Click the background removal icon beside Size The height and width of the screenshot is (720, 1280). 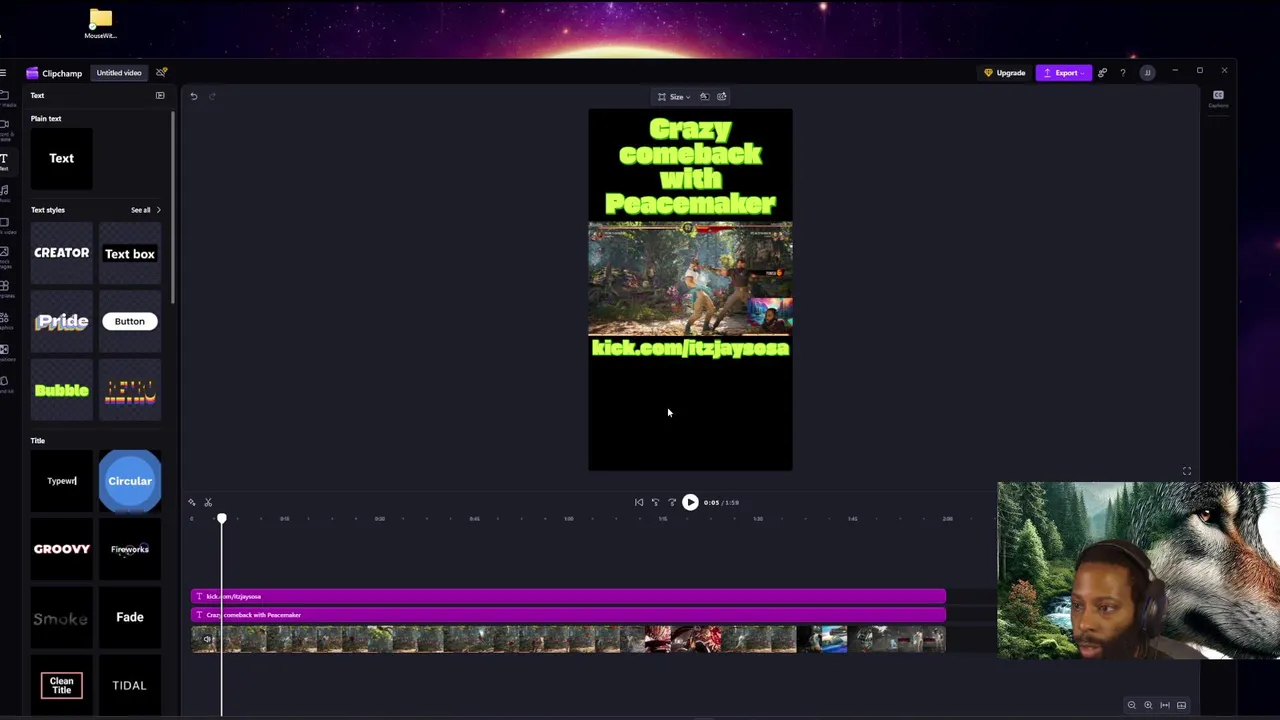pyautogui.click(x=704, y=97)
